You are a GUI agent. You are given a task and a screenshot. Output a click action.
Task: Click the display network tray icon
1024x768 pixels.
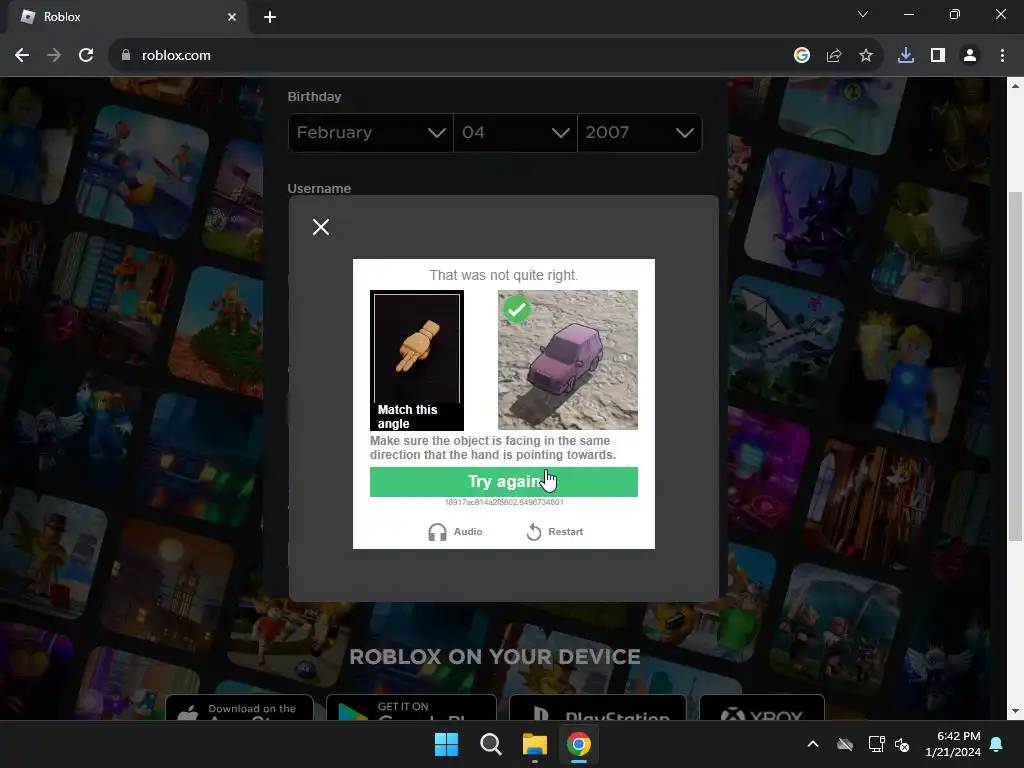coord(876,744)
